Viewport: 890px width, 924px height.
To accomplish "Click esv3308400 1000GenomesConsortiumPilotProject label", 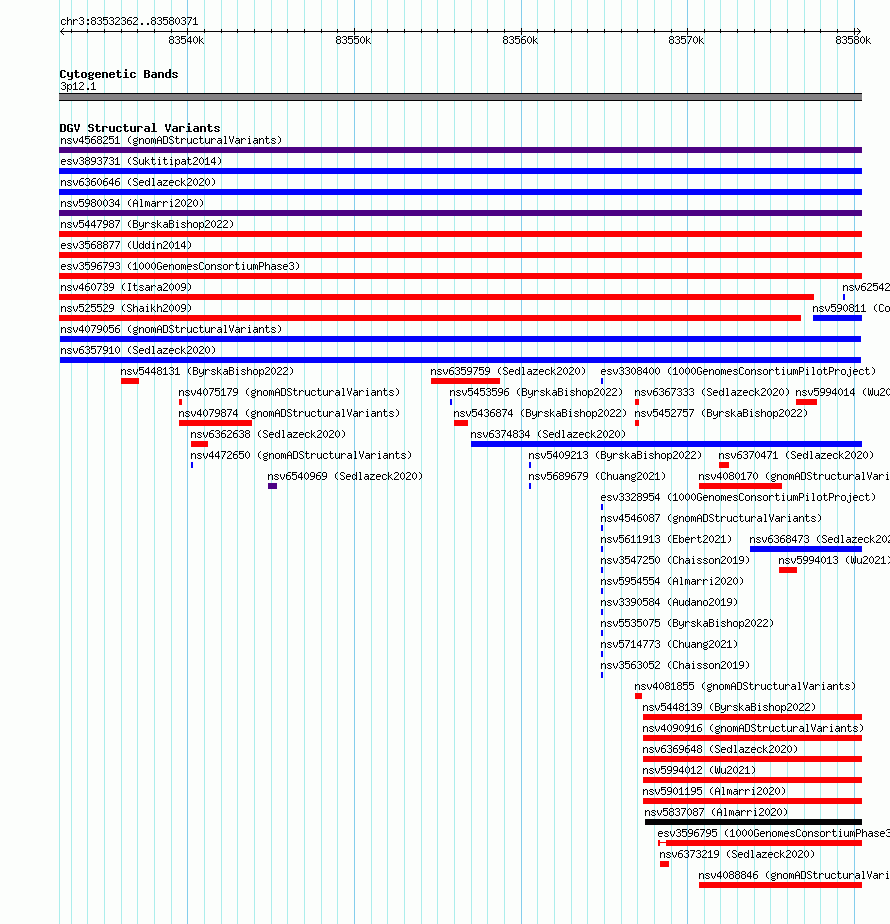I will 738,371.
